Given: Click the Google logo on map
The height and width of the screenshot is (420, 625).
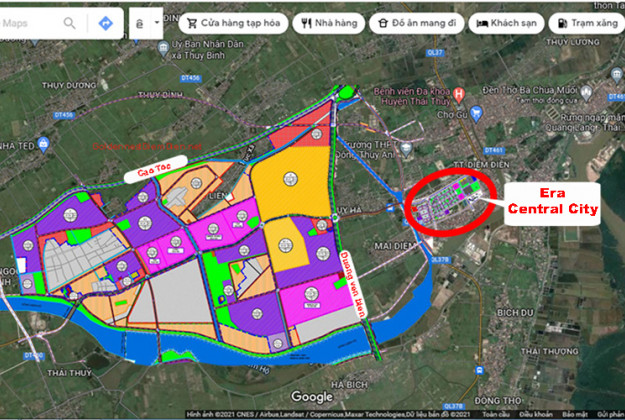Looking at the screenshot, I should [x=312, y=397].
